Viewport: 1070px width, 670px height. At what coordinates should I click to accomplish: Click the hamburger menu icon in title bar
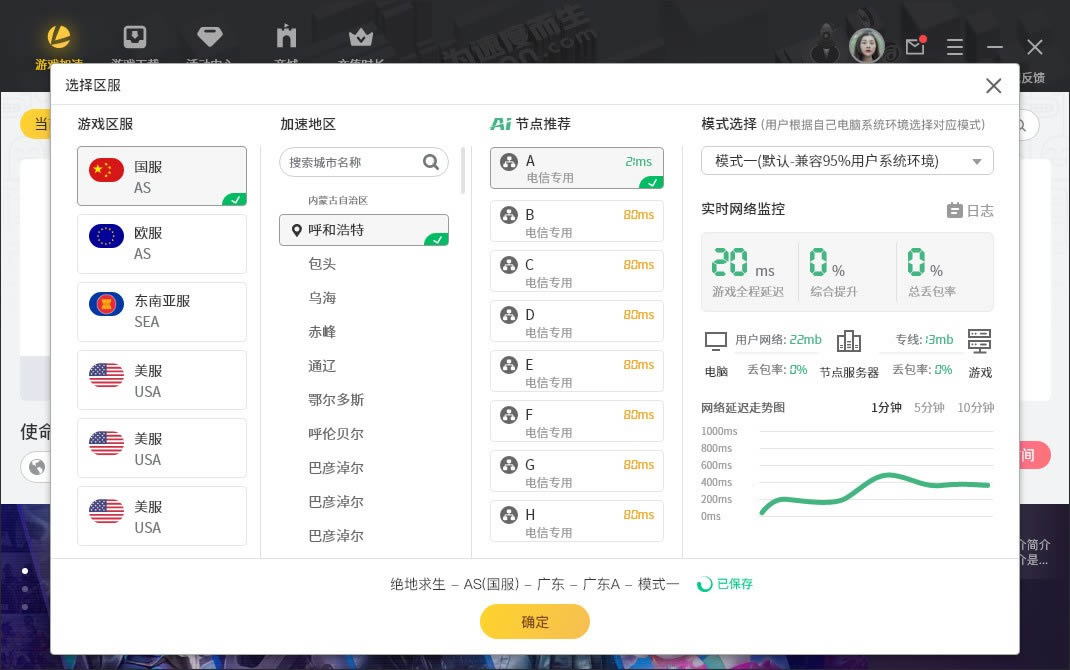(x=955, y=47)
